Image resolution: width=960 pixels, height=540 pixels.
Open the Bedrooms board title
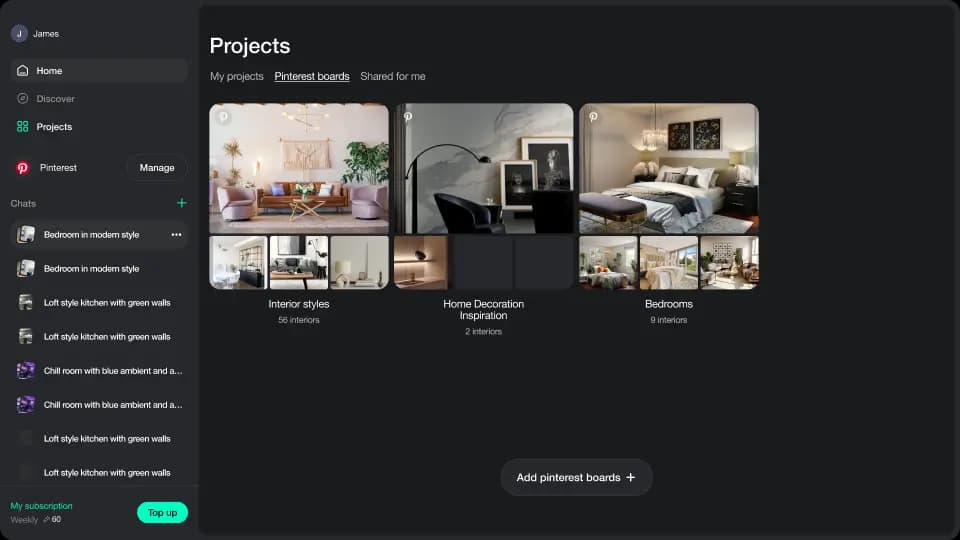(669, 304)
